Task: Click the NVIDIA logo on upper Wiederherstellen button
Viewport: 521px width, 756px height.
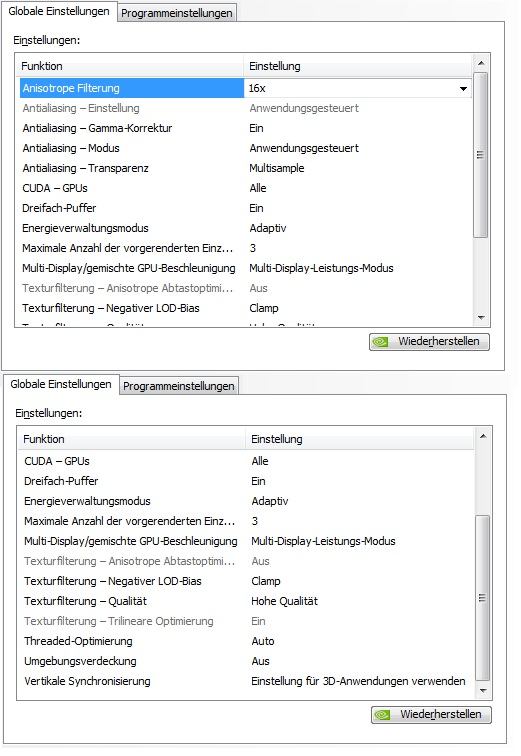Action: pyautogui.click(x=380, y=342)
